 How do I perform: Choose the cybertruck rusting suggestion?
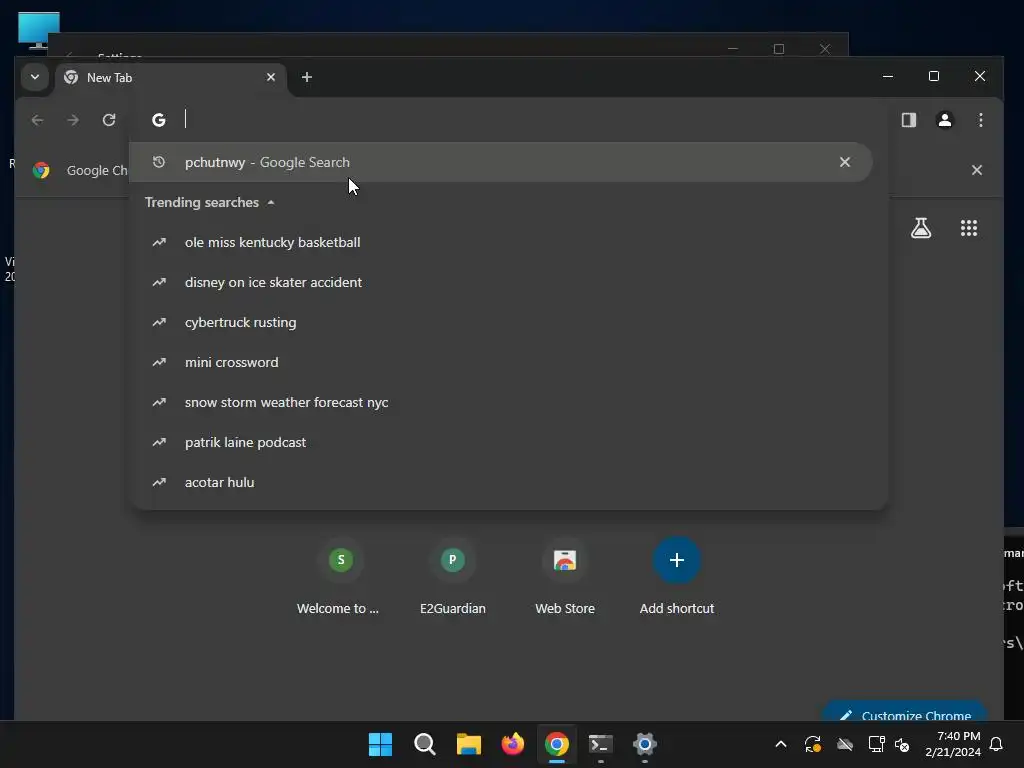tap(508, 323)
